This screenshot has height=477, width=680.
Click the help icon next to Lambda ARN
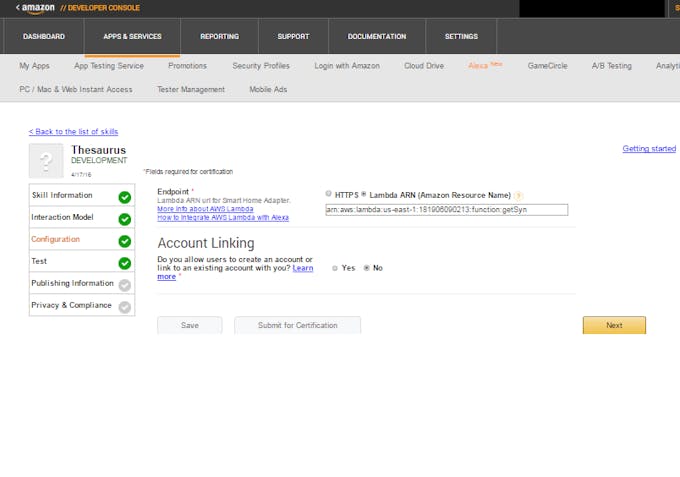coord(518,196)
